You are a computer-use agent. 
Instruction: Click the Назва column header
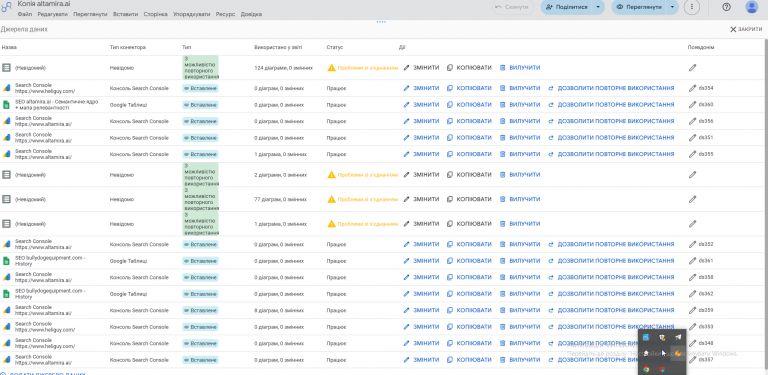coord(9,47)
